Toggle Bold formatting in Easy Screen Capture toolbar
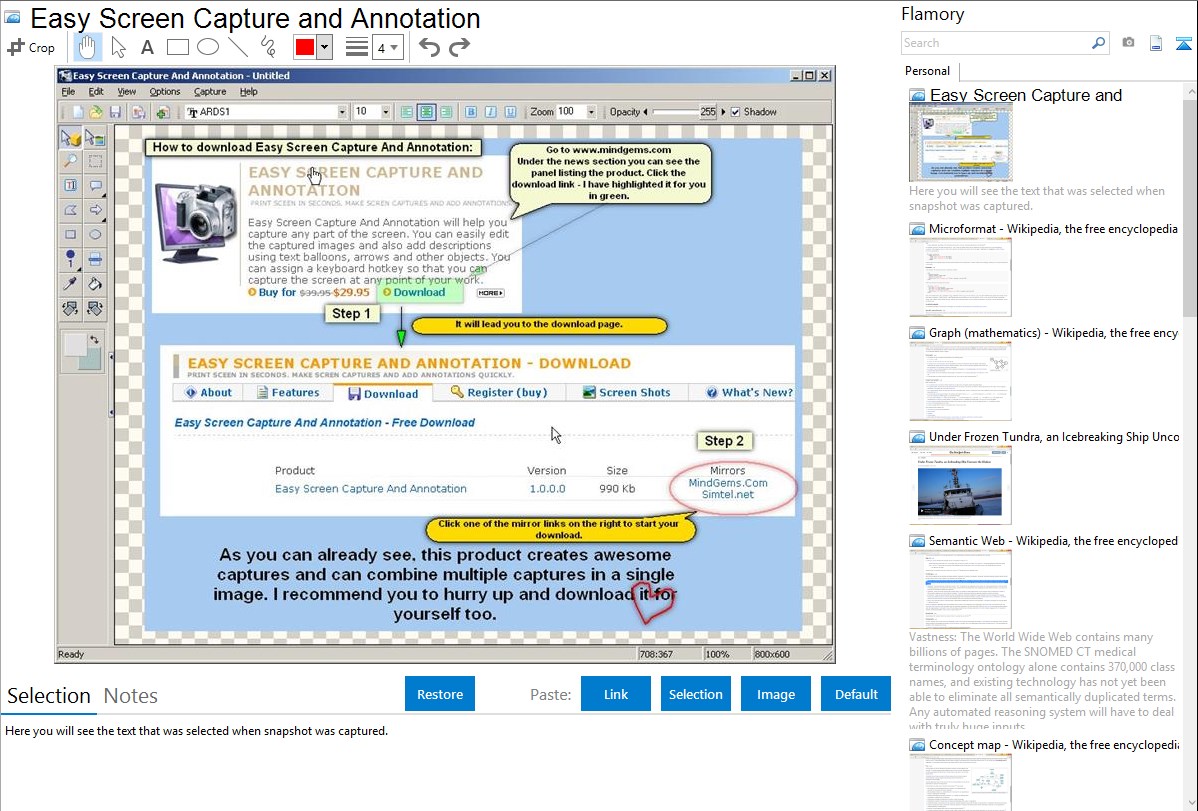 [471, 112]
